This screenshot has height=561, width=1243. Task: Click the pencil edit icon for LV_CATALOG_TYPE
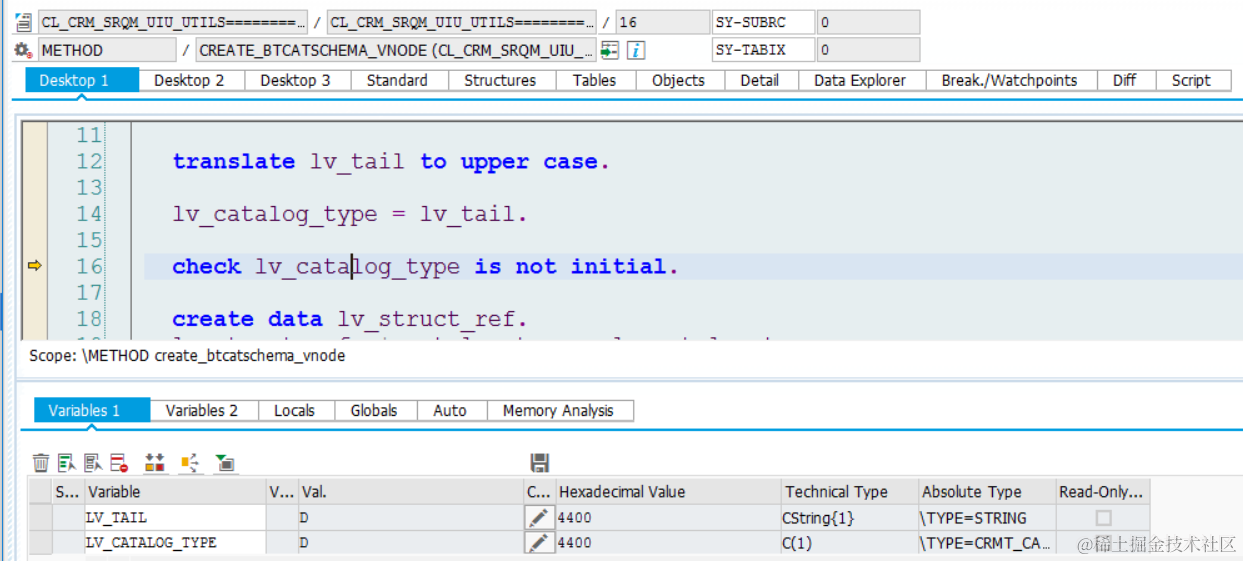tap(539, 542)
